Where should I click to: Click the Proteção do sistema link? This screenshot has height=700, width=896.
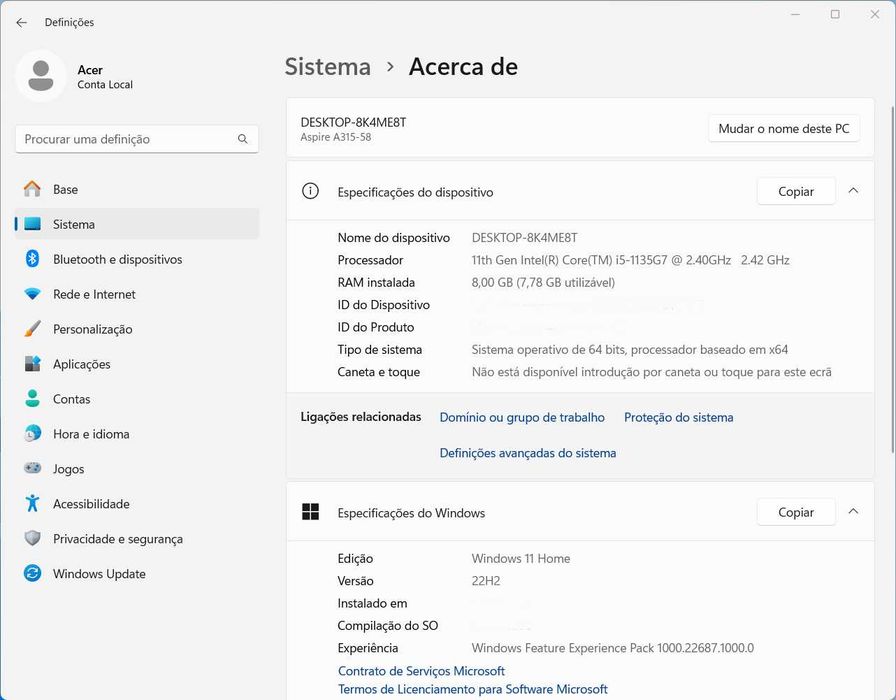(x=678, y=417)
